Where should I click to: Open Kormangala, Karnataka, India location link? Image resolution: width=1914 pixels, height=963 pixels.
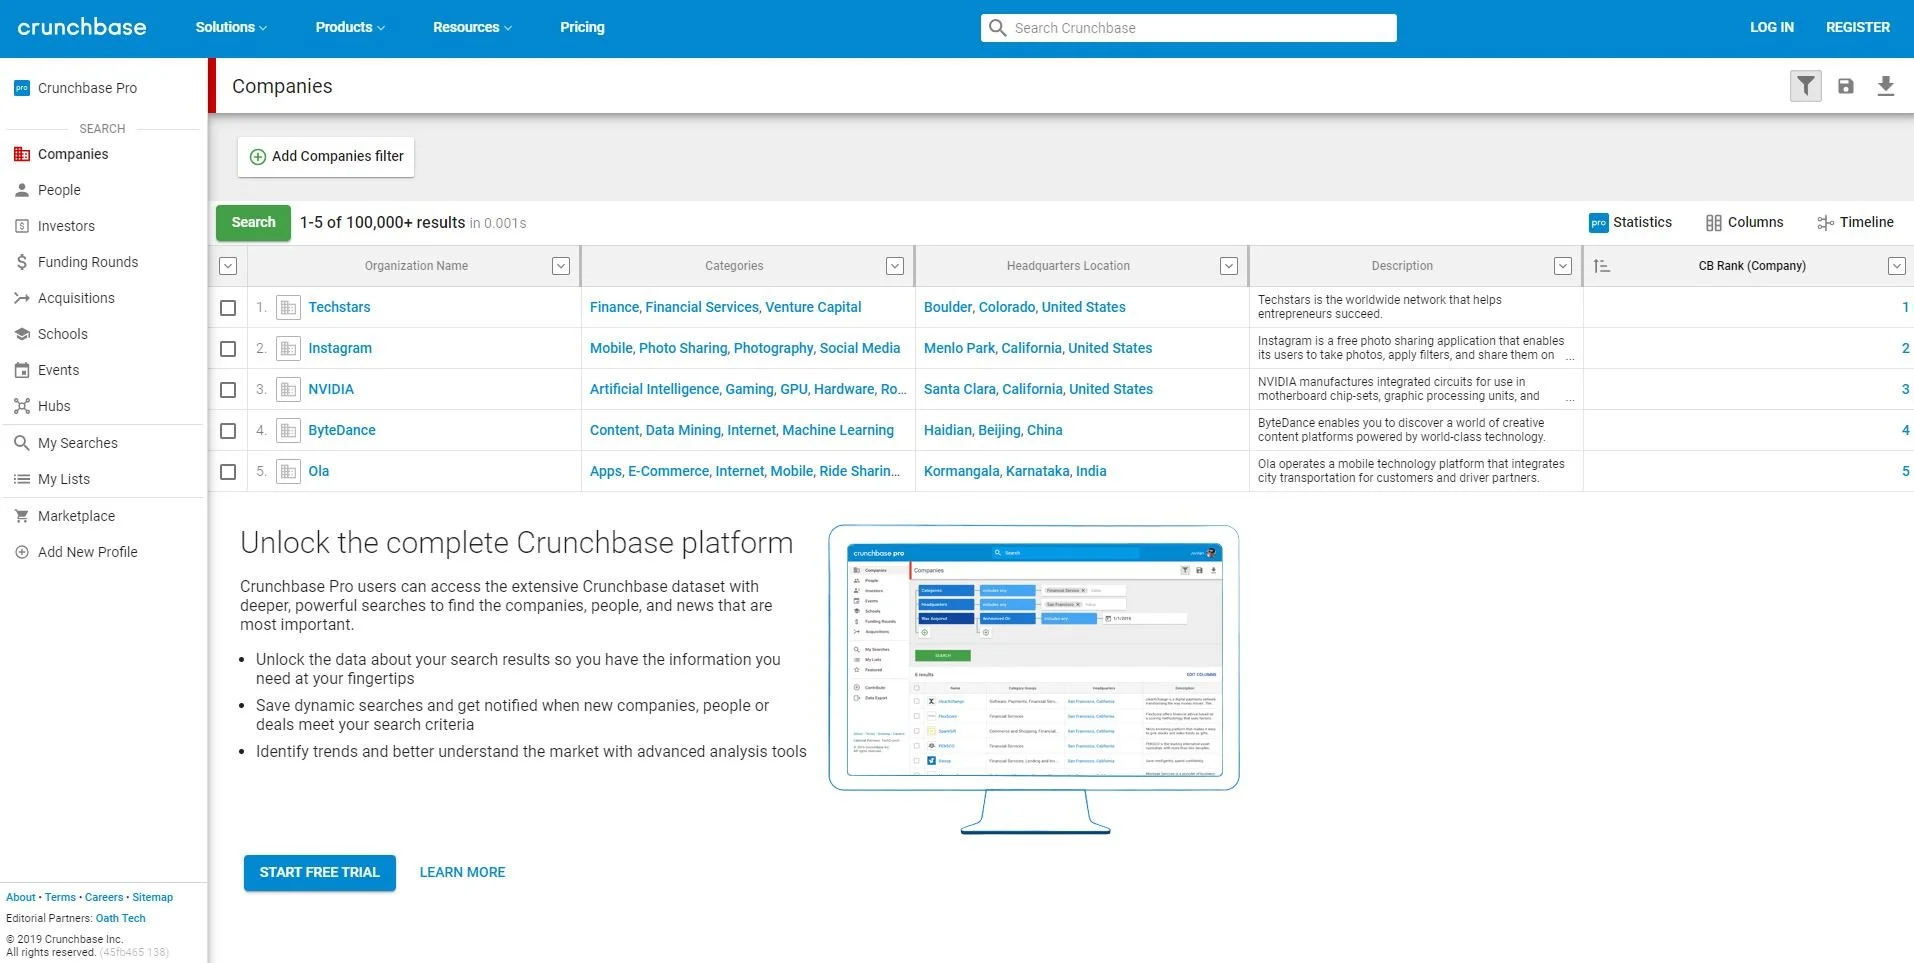click(x=1015, y=471)
